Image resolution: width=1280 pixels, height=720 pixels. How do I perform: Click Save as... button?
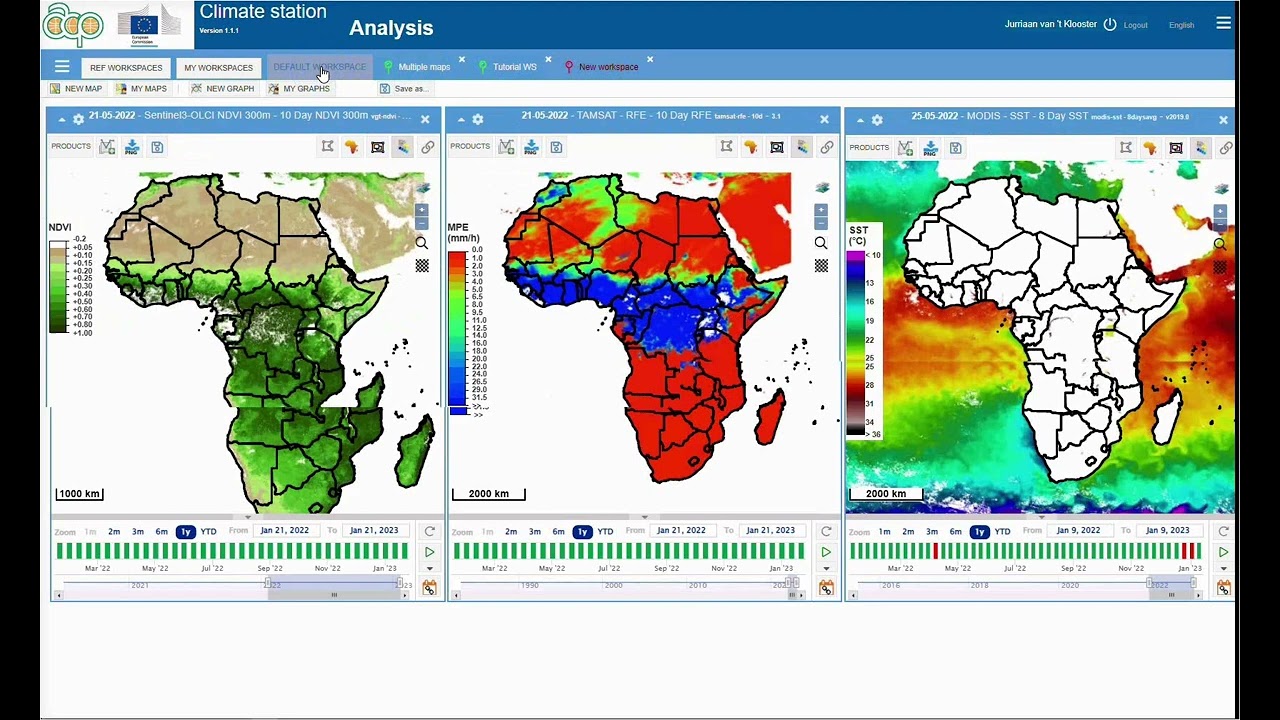(x=403, y=89)
